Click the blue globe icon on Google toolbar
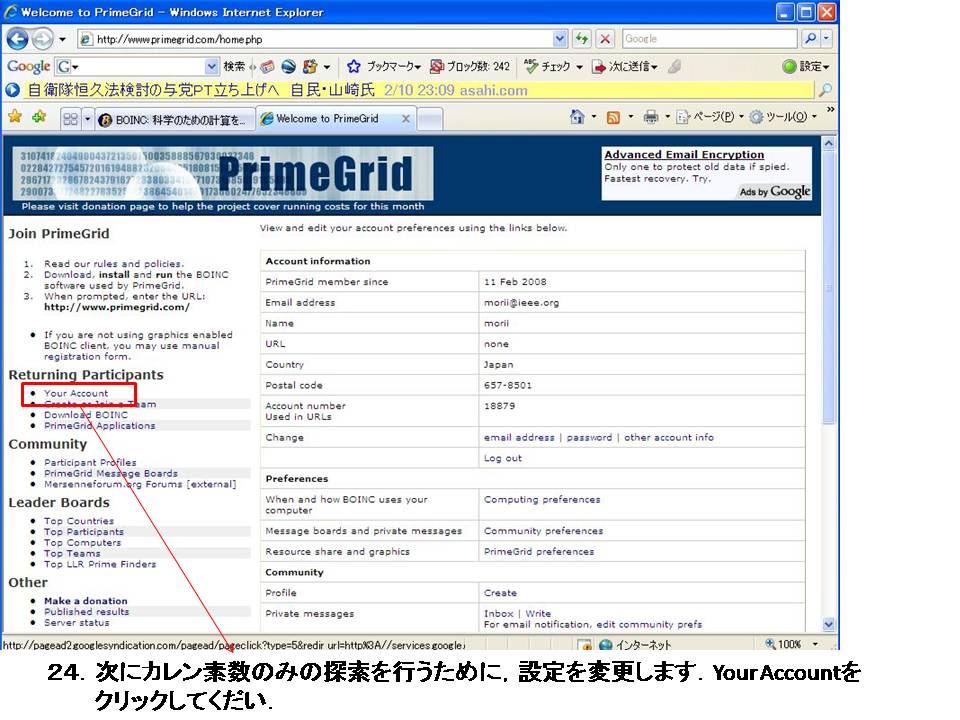The width and height of the screenshot is (960, 720). 288,66
